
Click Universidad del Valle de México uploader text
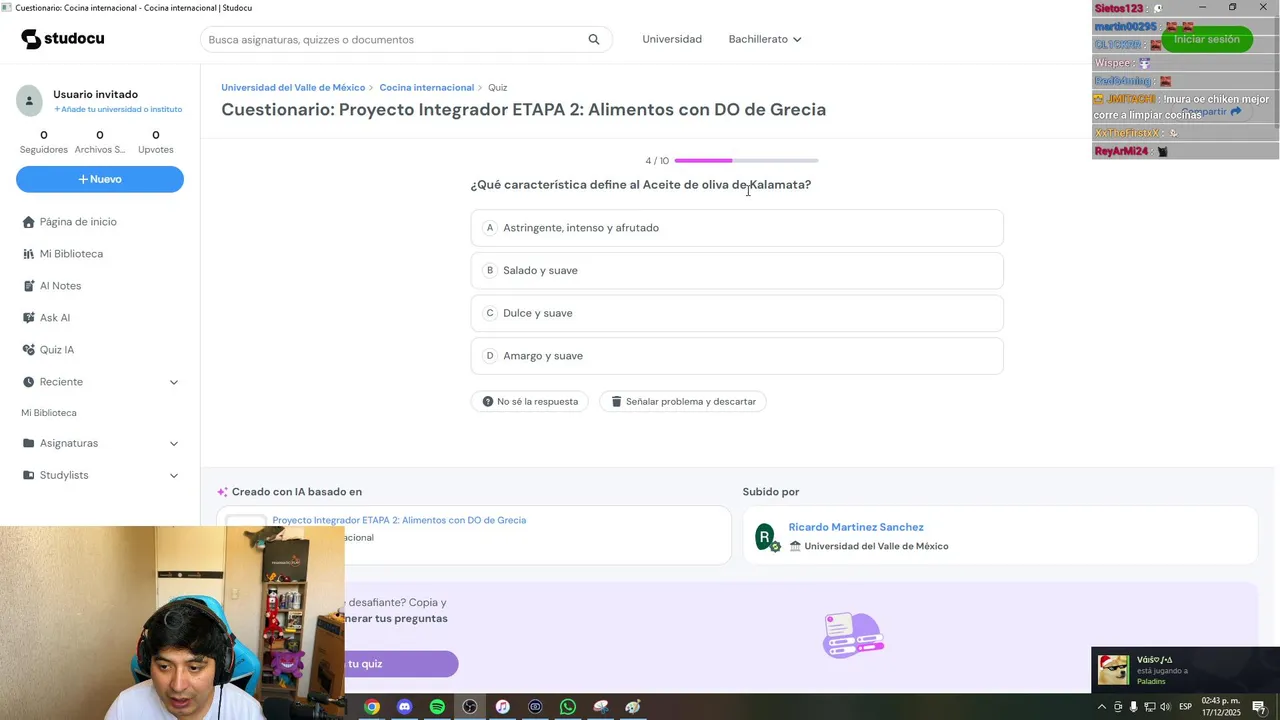click(x=876, y=546)
